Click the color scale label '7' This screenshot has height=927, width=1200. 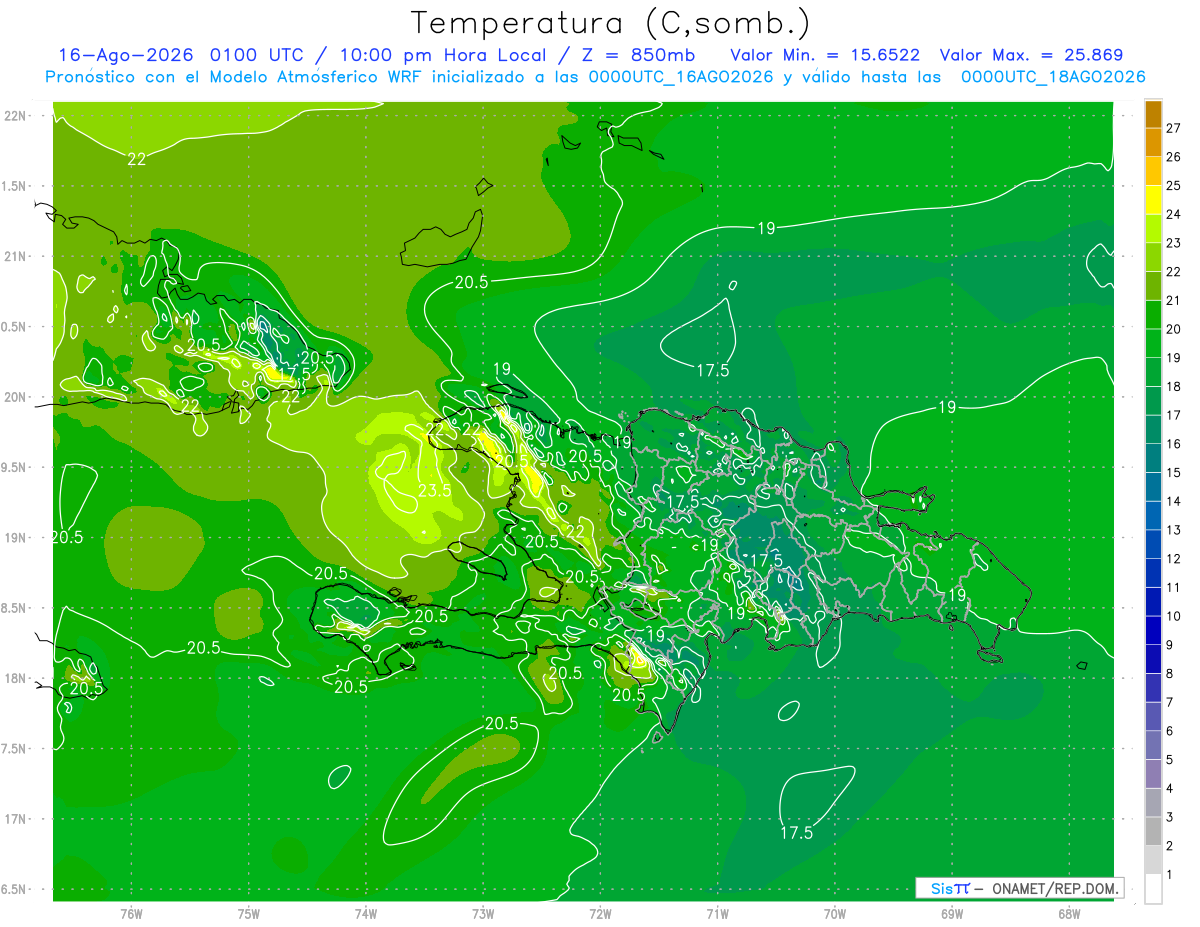pyautogui.click(x=1170, y=702)
